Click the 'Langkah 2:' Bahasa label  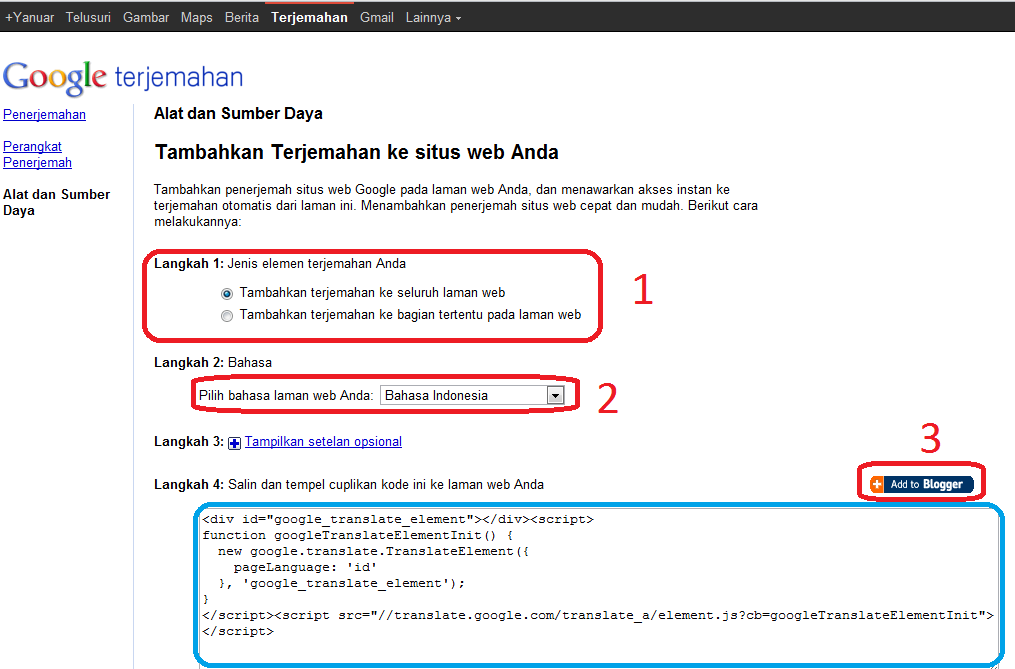213,363
